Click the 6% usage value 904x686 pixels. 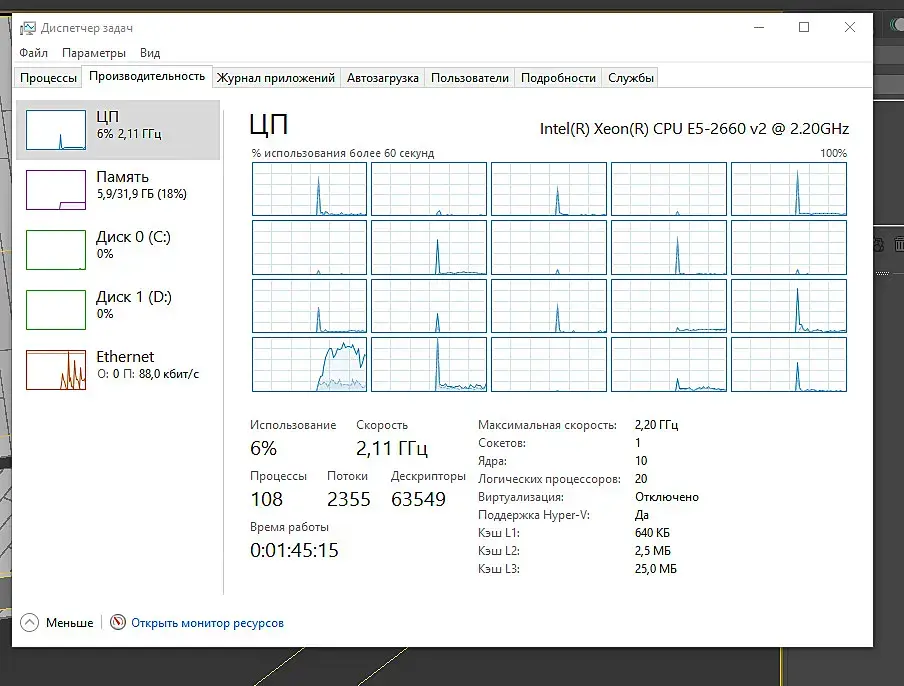coord(263,448)
